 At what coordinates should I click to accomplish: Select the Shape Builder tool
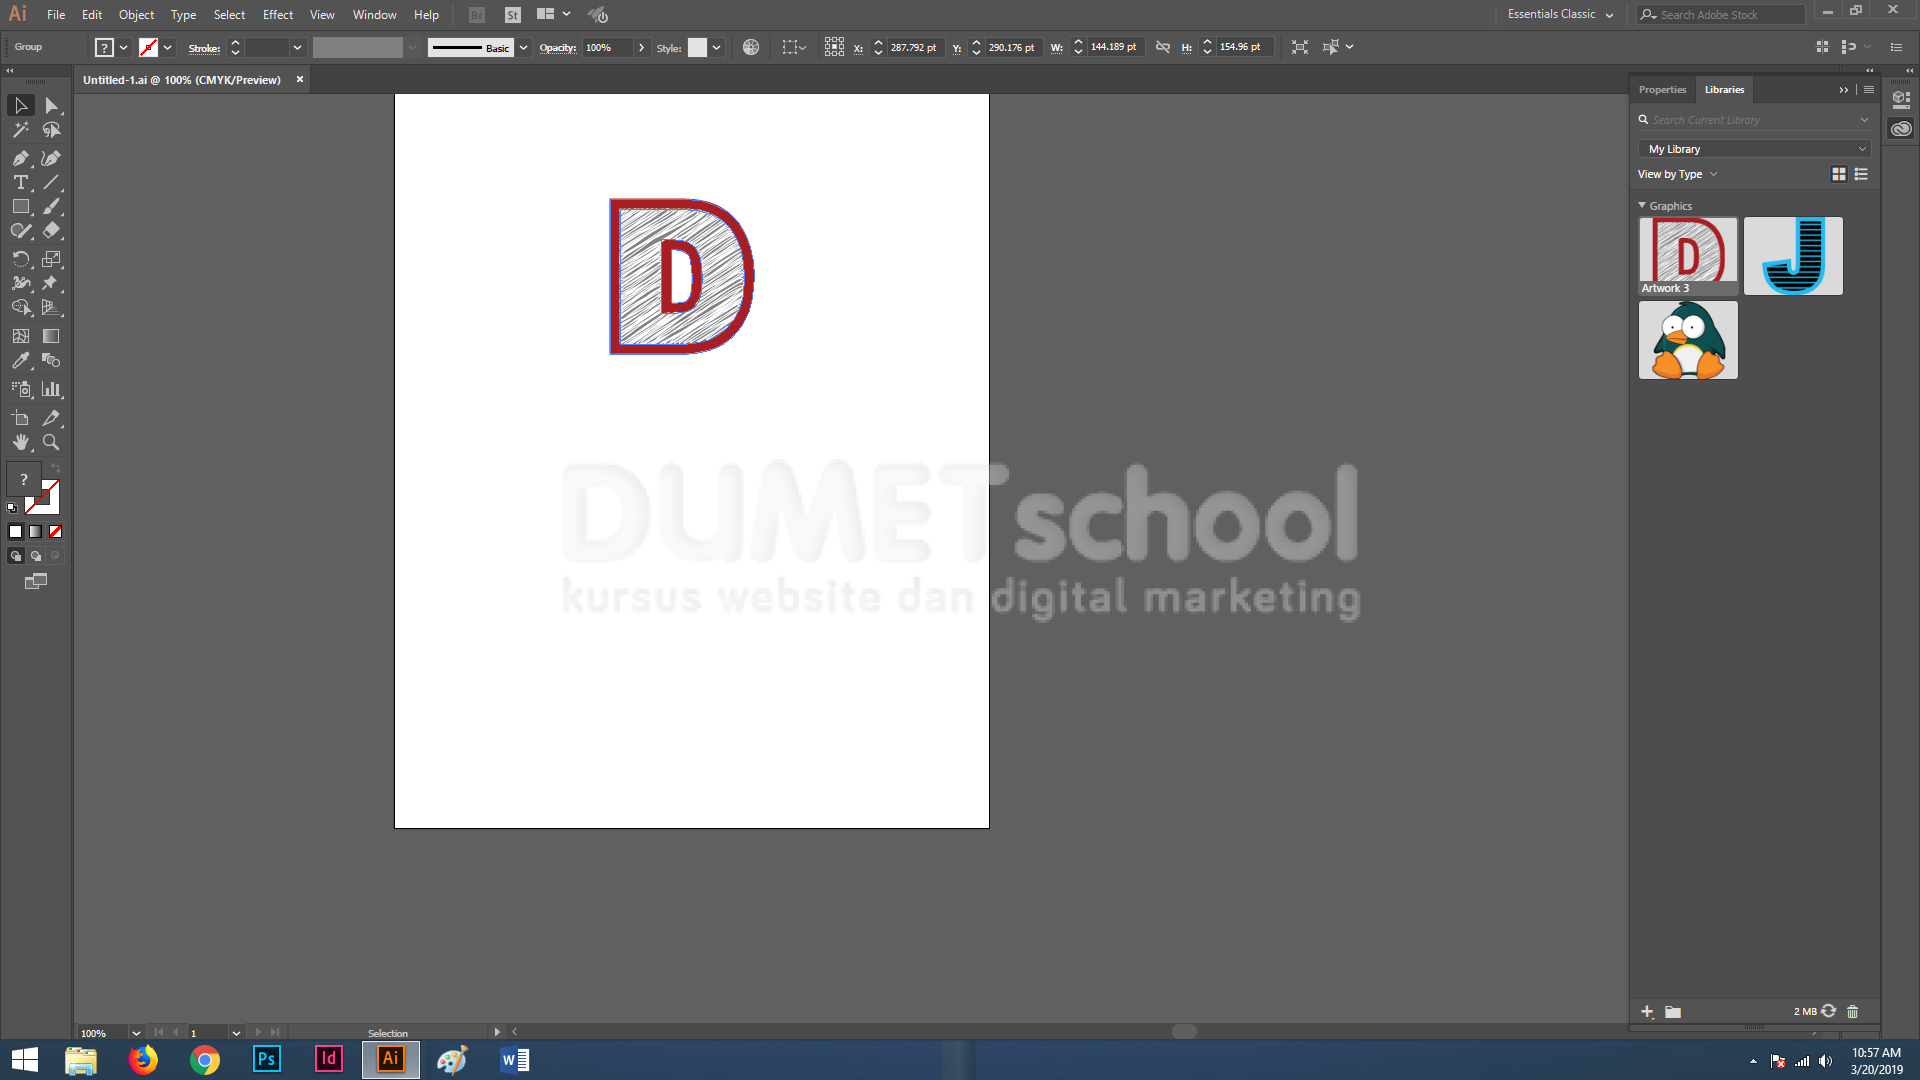(21, 307)
